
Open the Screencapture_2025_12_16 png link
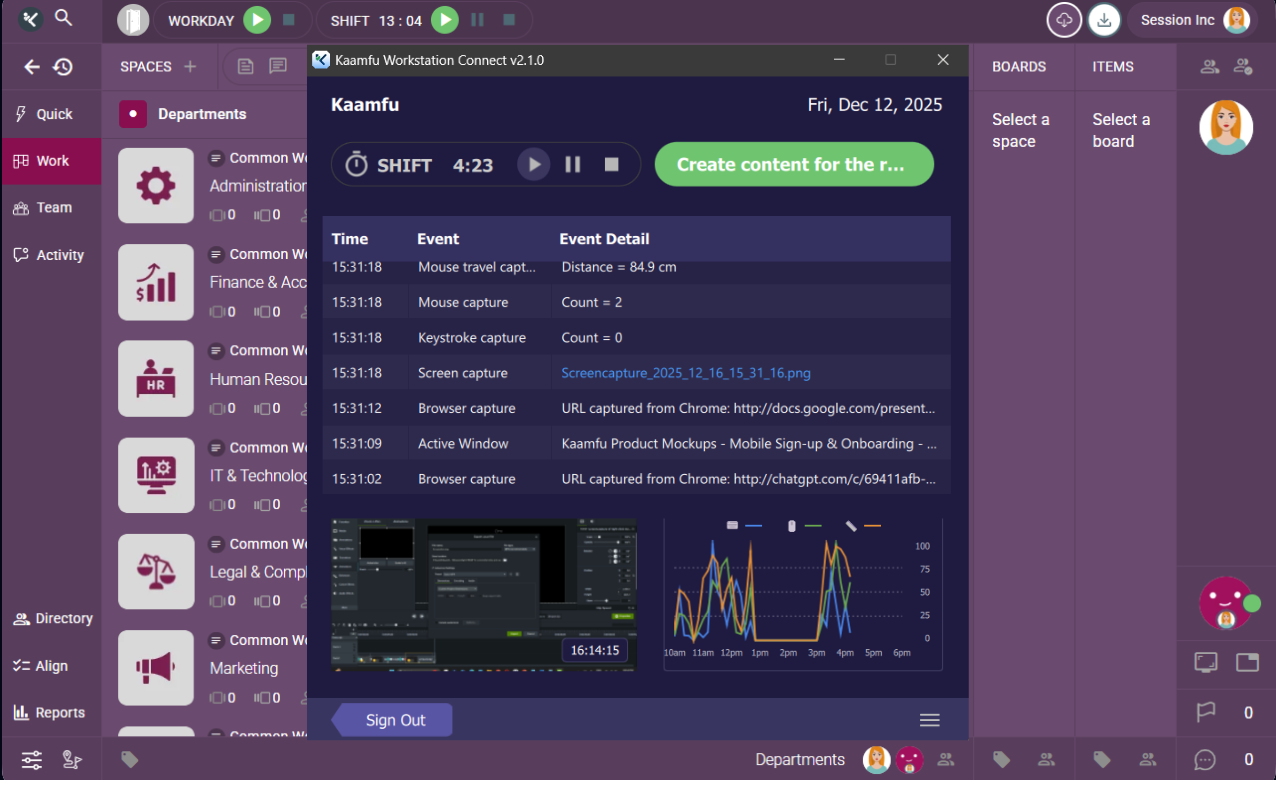[x=686, y=373]
